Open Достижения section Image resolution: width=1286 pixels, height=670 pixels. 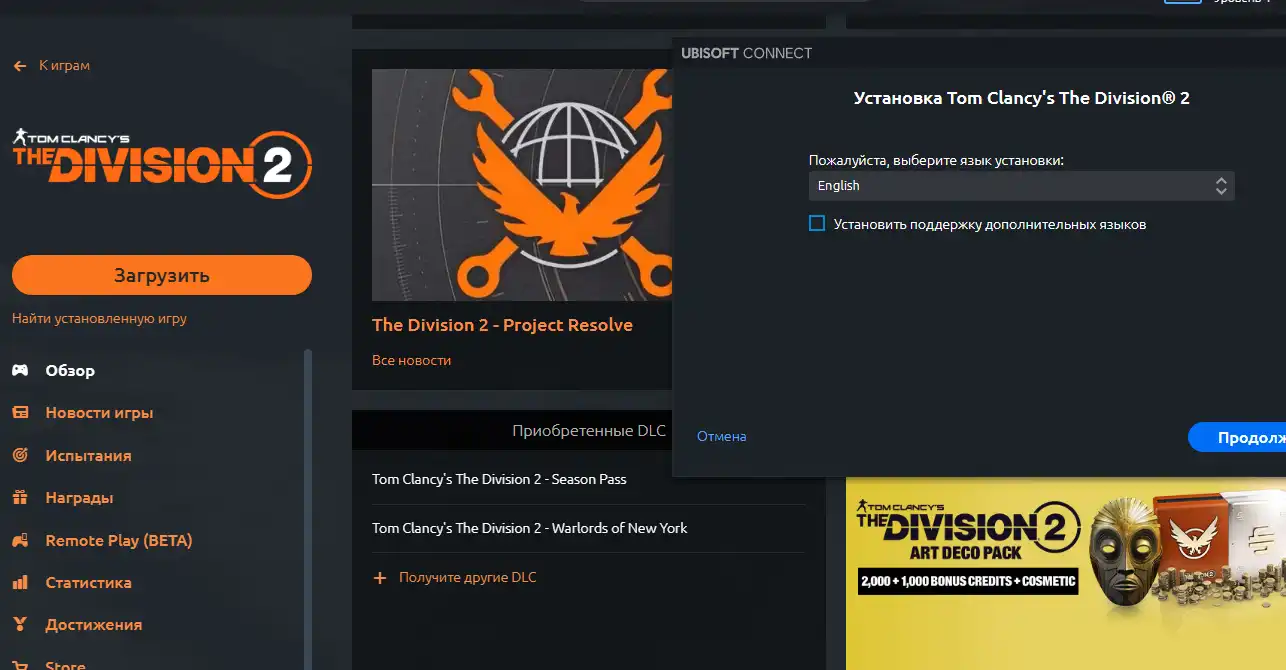pyautogui.click(x=94, y=625)
